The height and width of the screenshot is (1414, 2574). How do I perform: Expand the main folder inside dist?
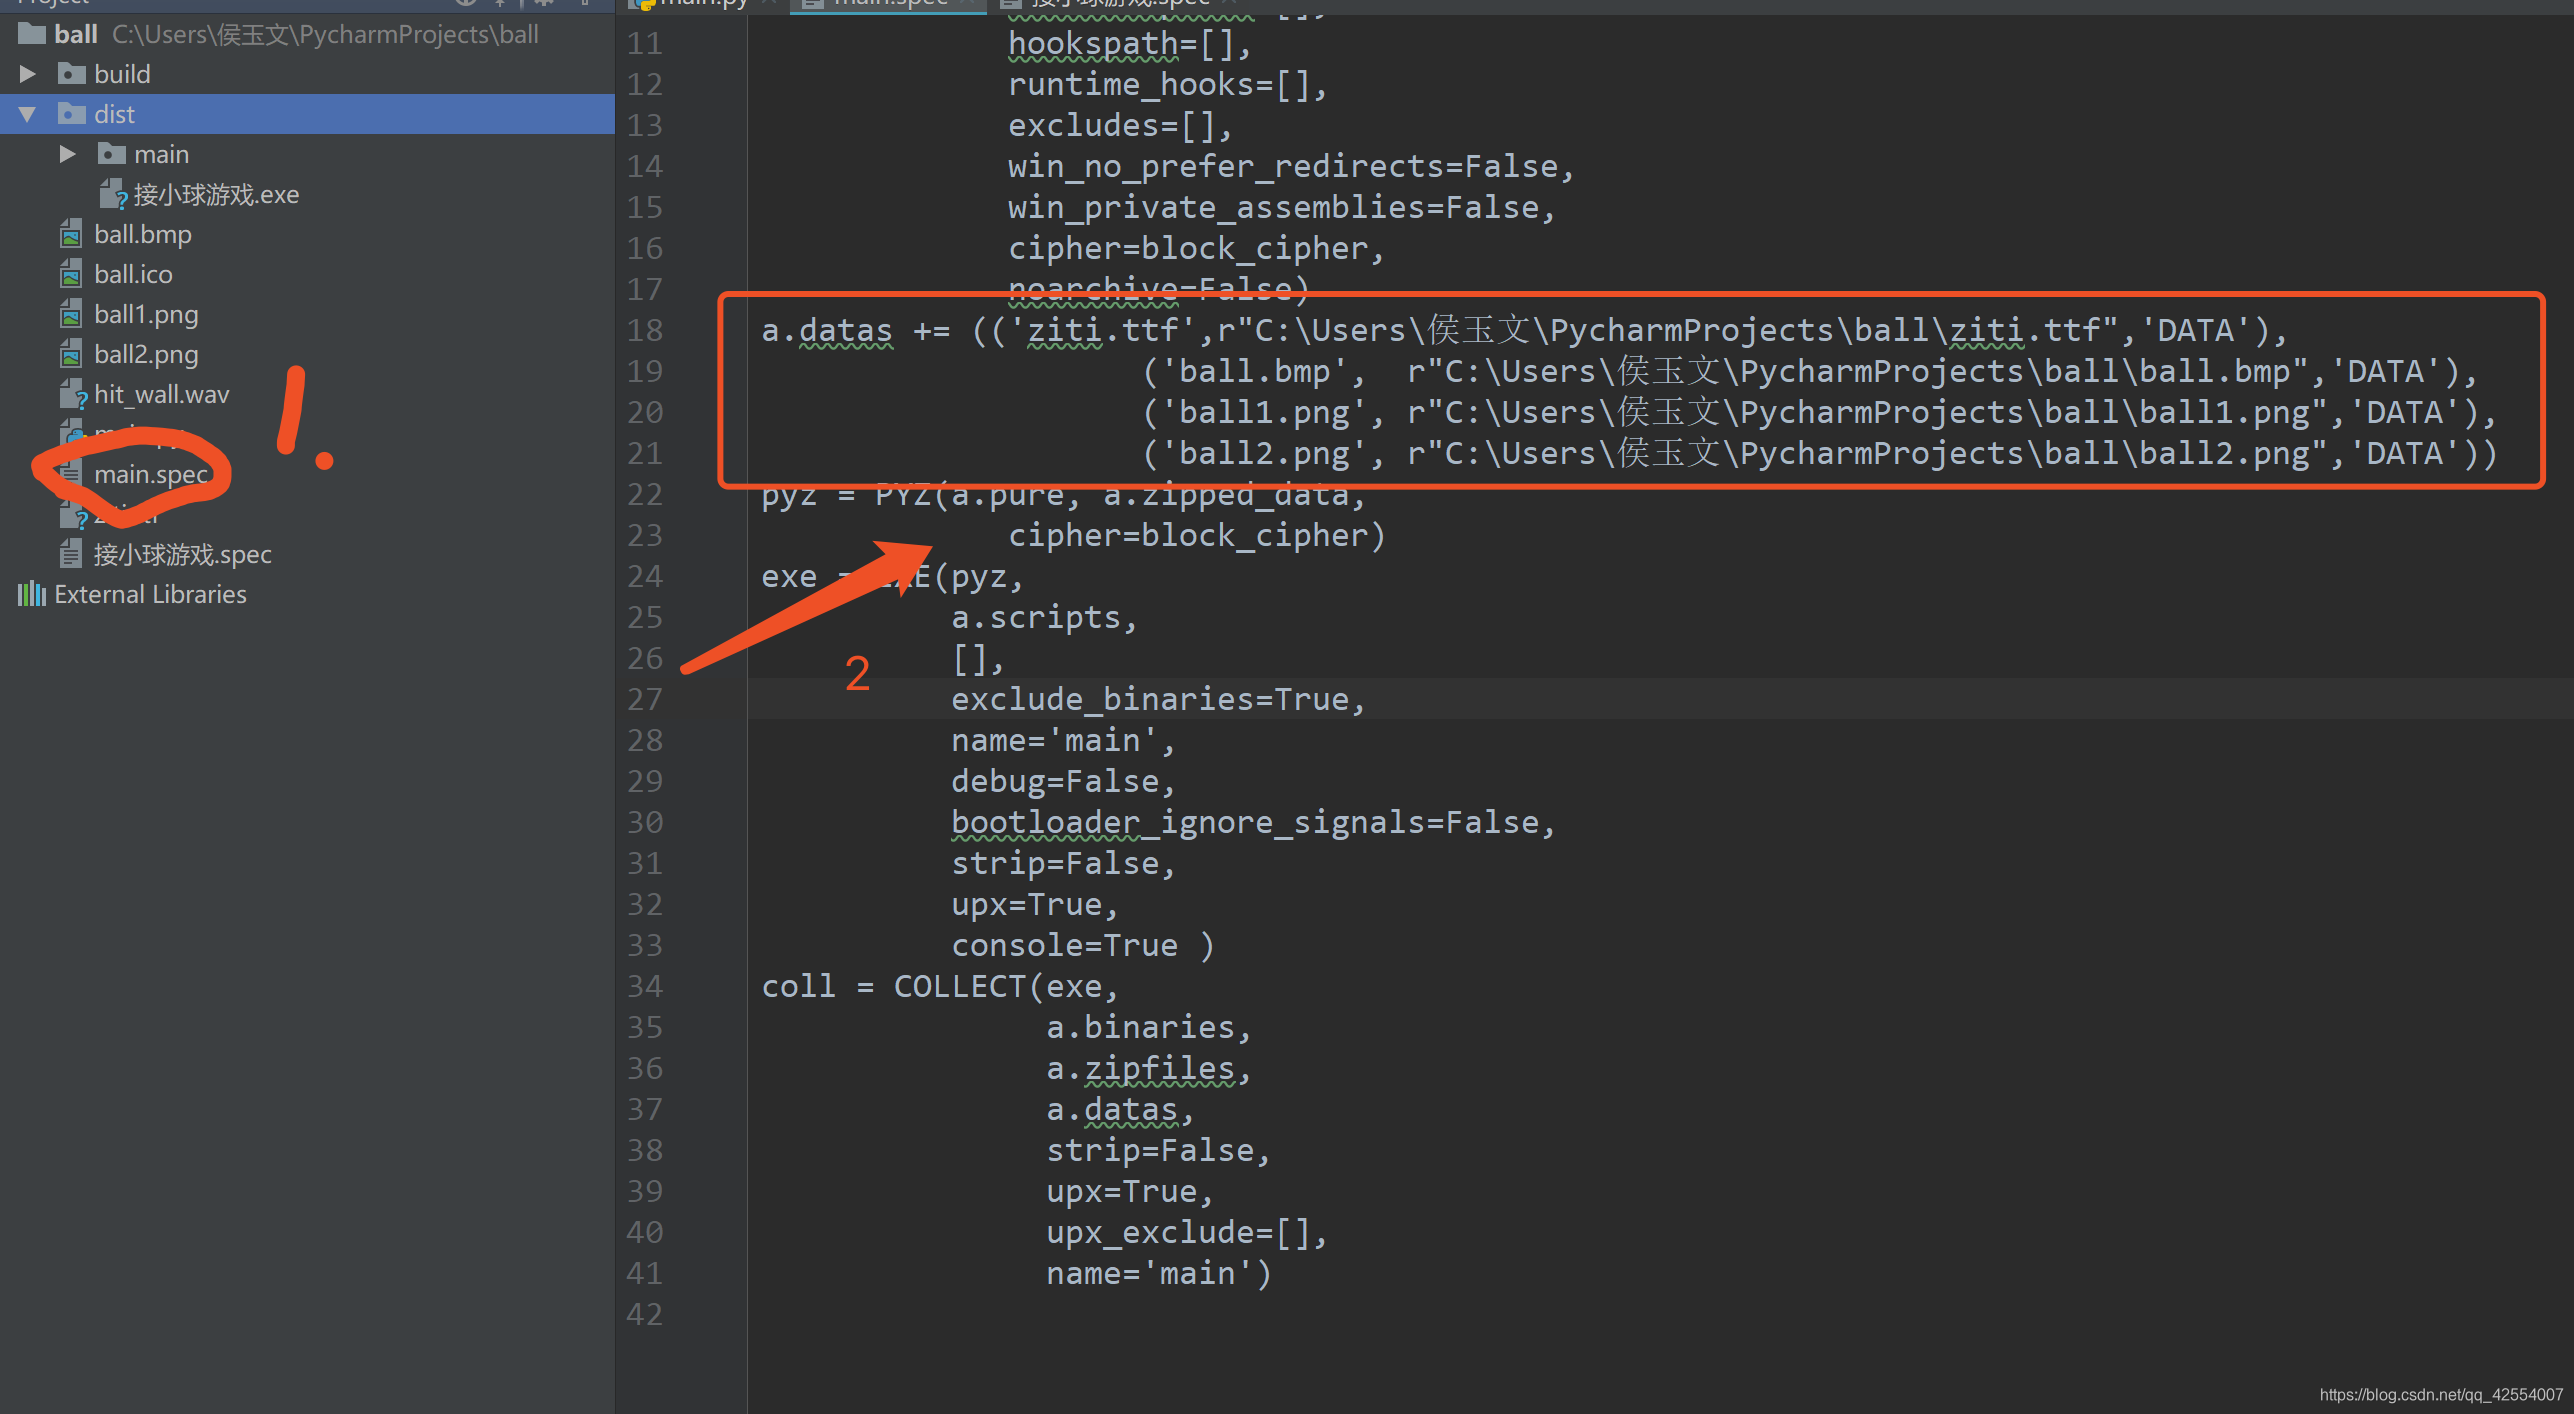coord(67,153)
